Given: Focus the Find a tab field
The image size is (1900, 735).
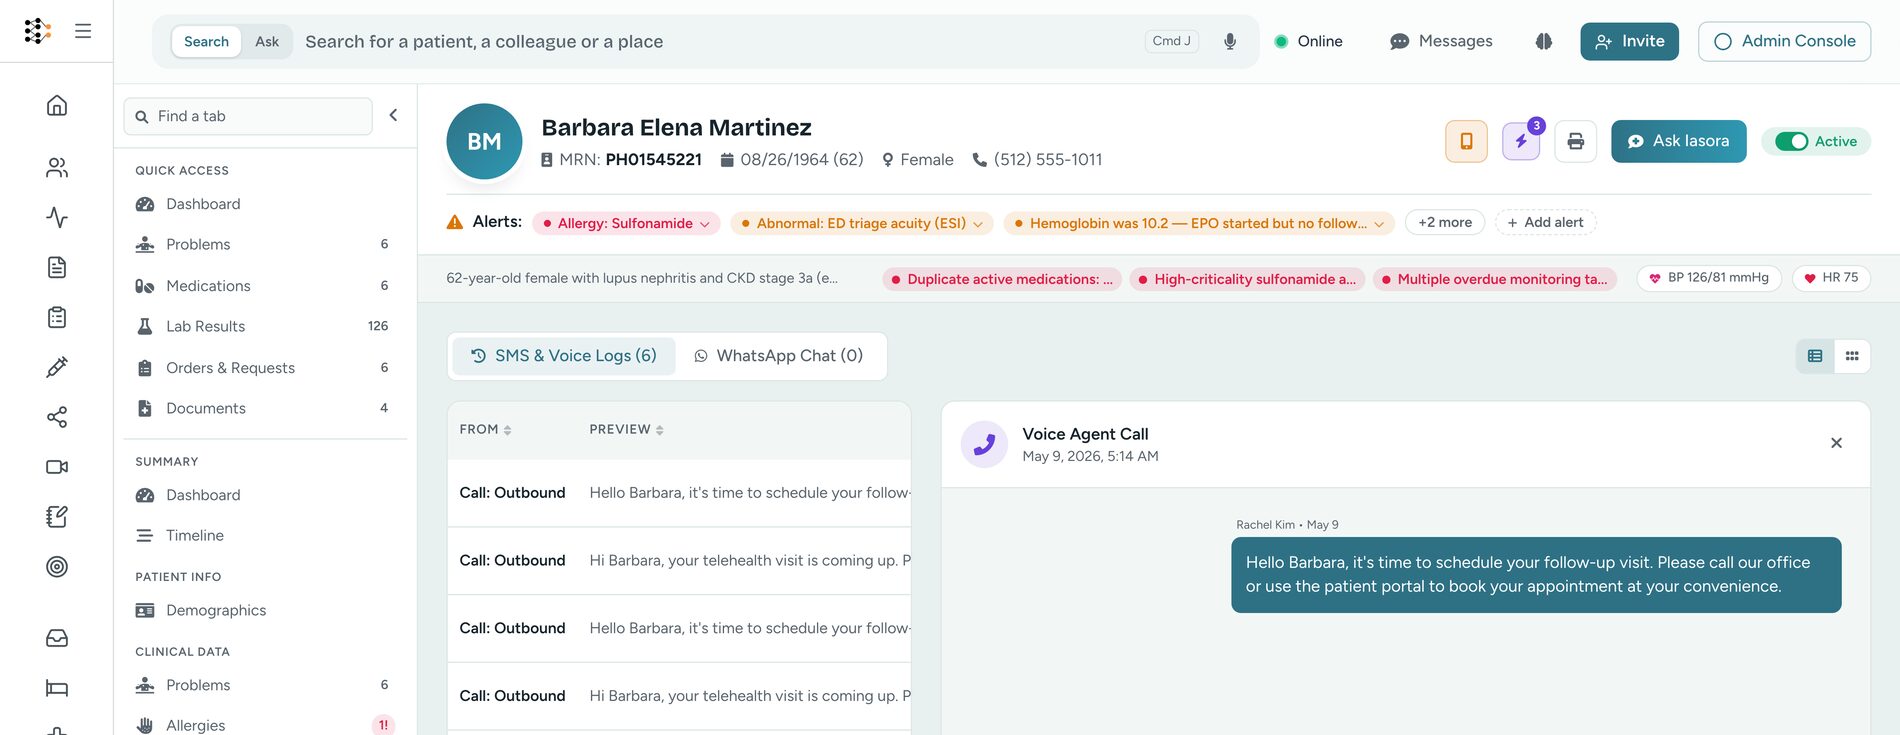Looking at the screenshot, I should pyautogui.click(x=248, y=116).
